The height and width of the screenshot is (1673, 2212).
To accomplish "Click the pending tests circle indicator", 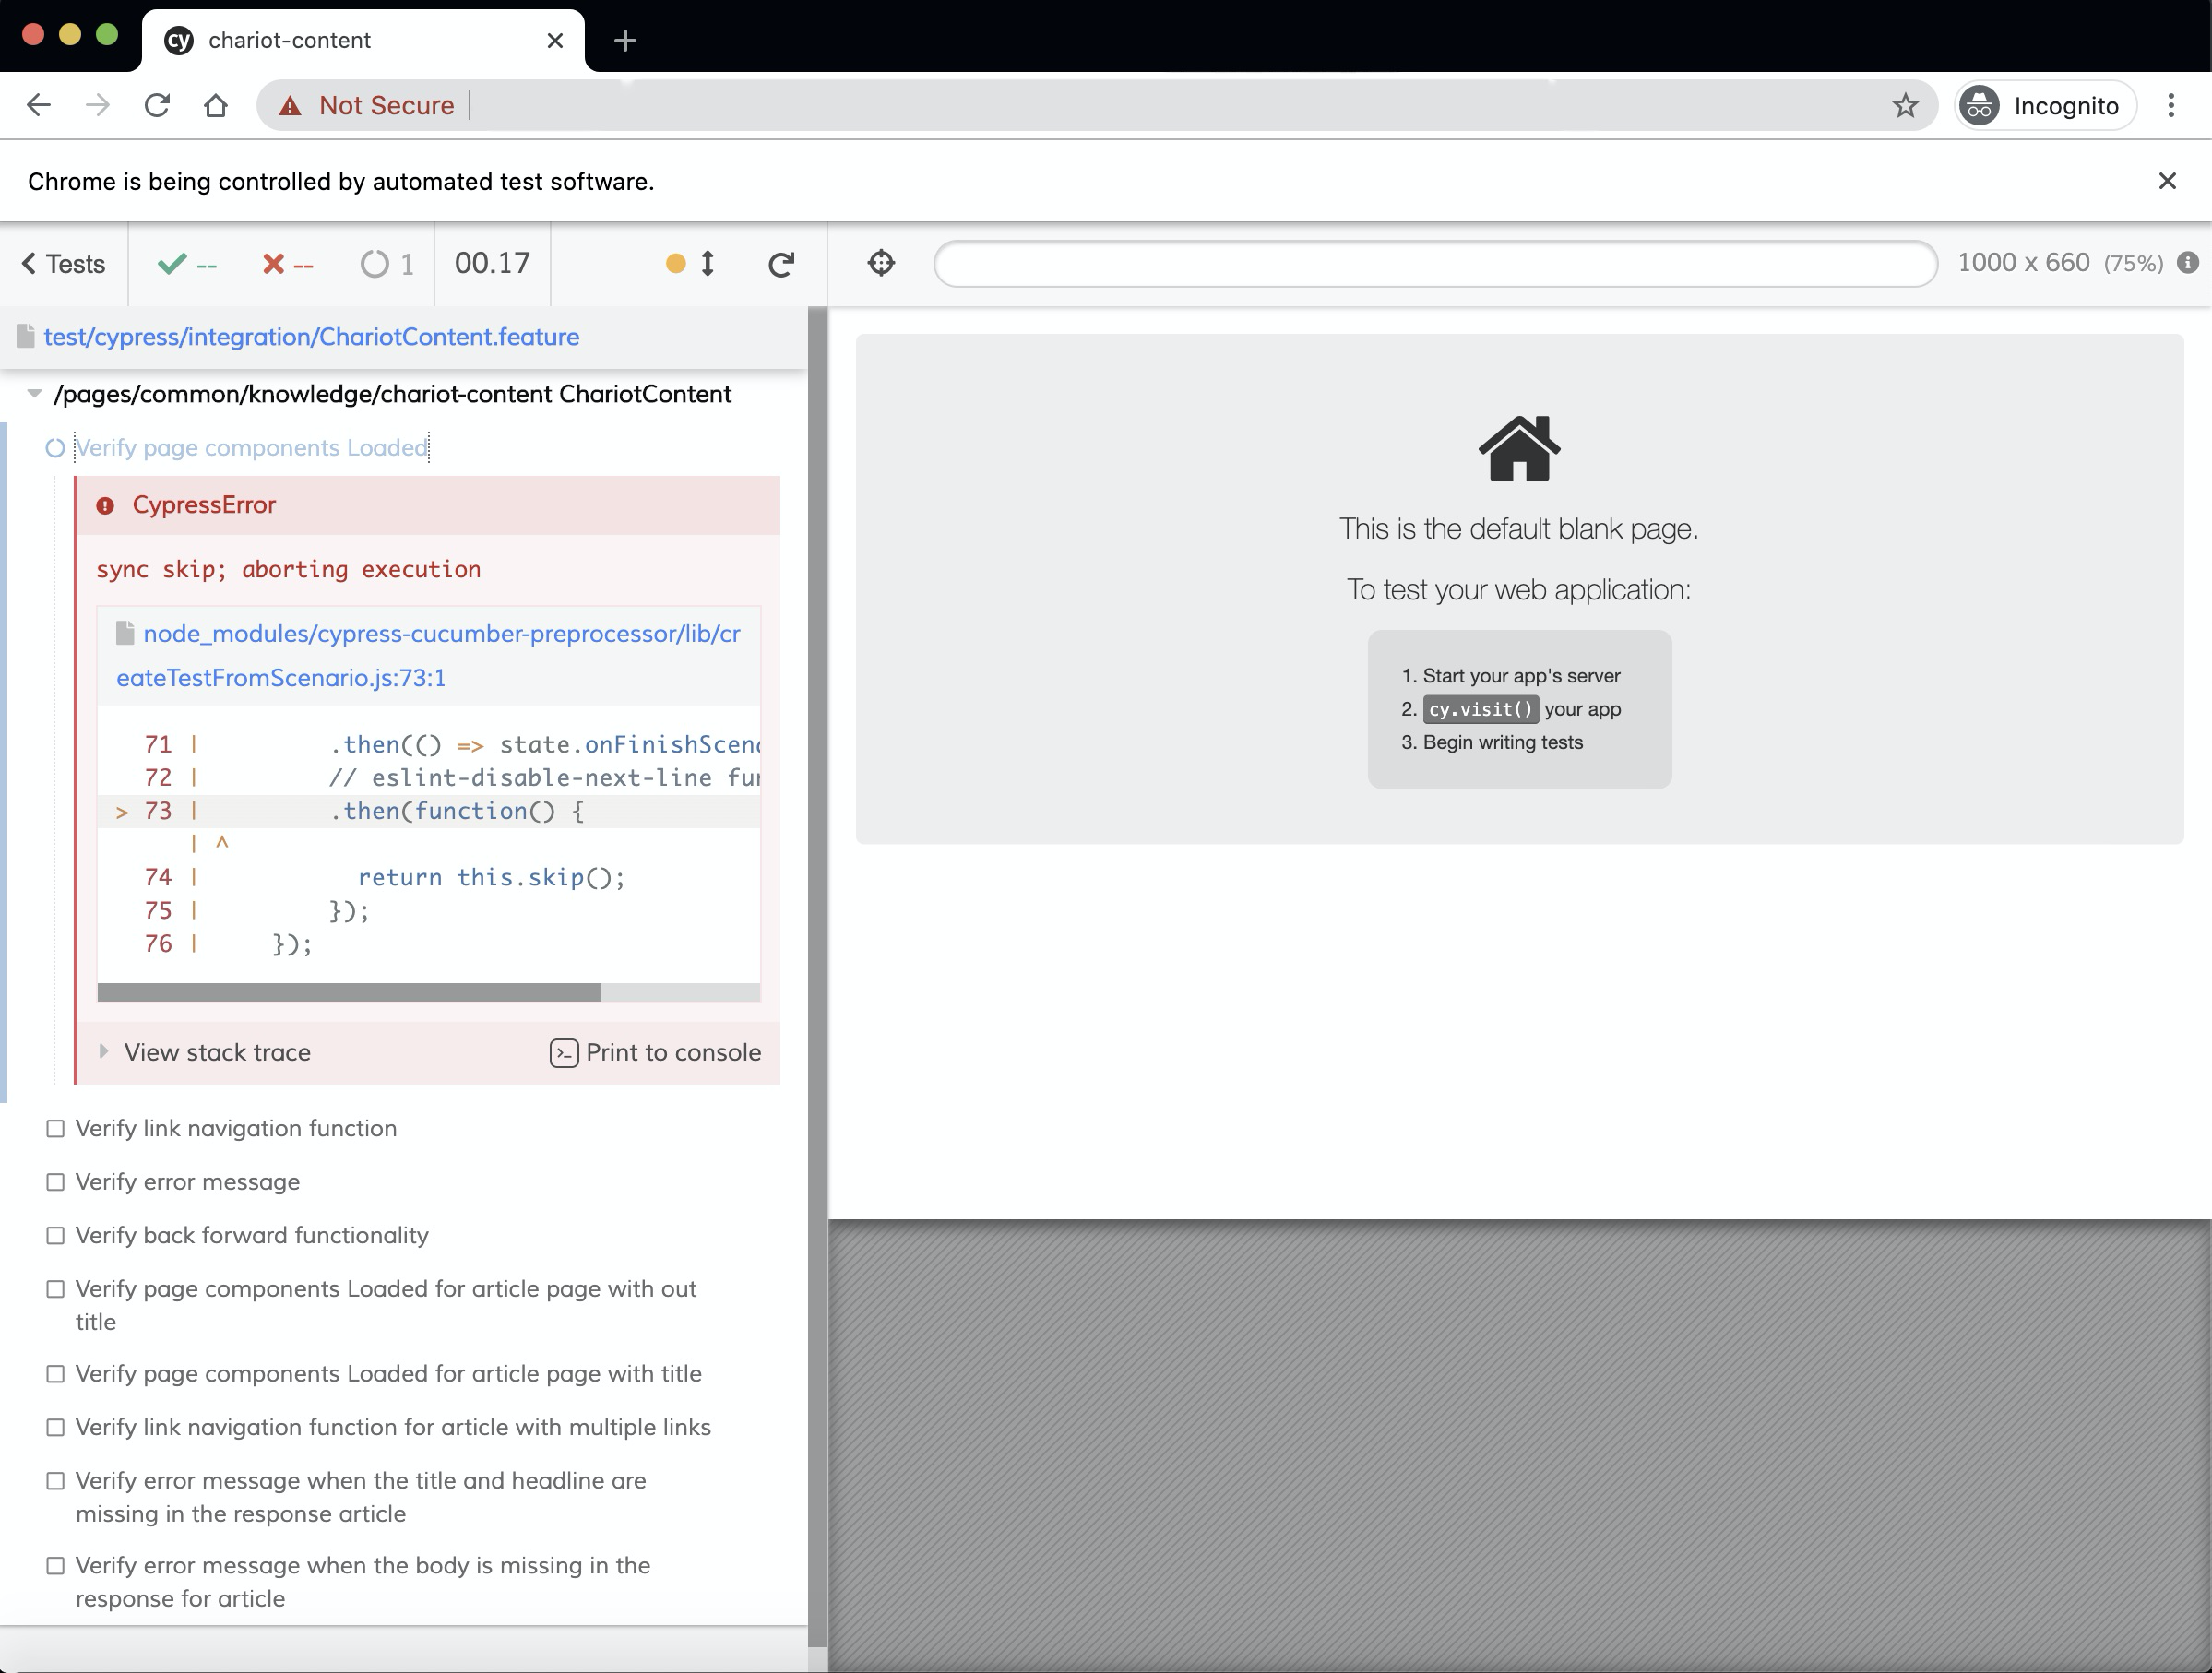I will pyautogui.click(x=375, y=264).
